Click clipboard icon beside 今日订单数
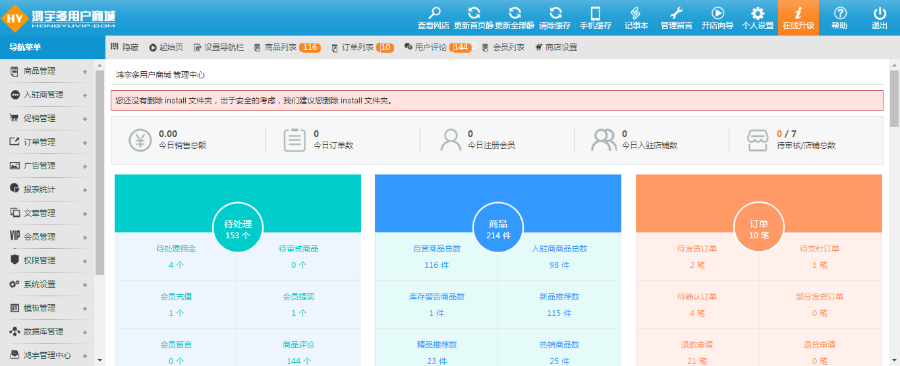 coord(295,141)
